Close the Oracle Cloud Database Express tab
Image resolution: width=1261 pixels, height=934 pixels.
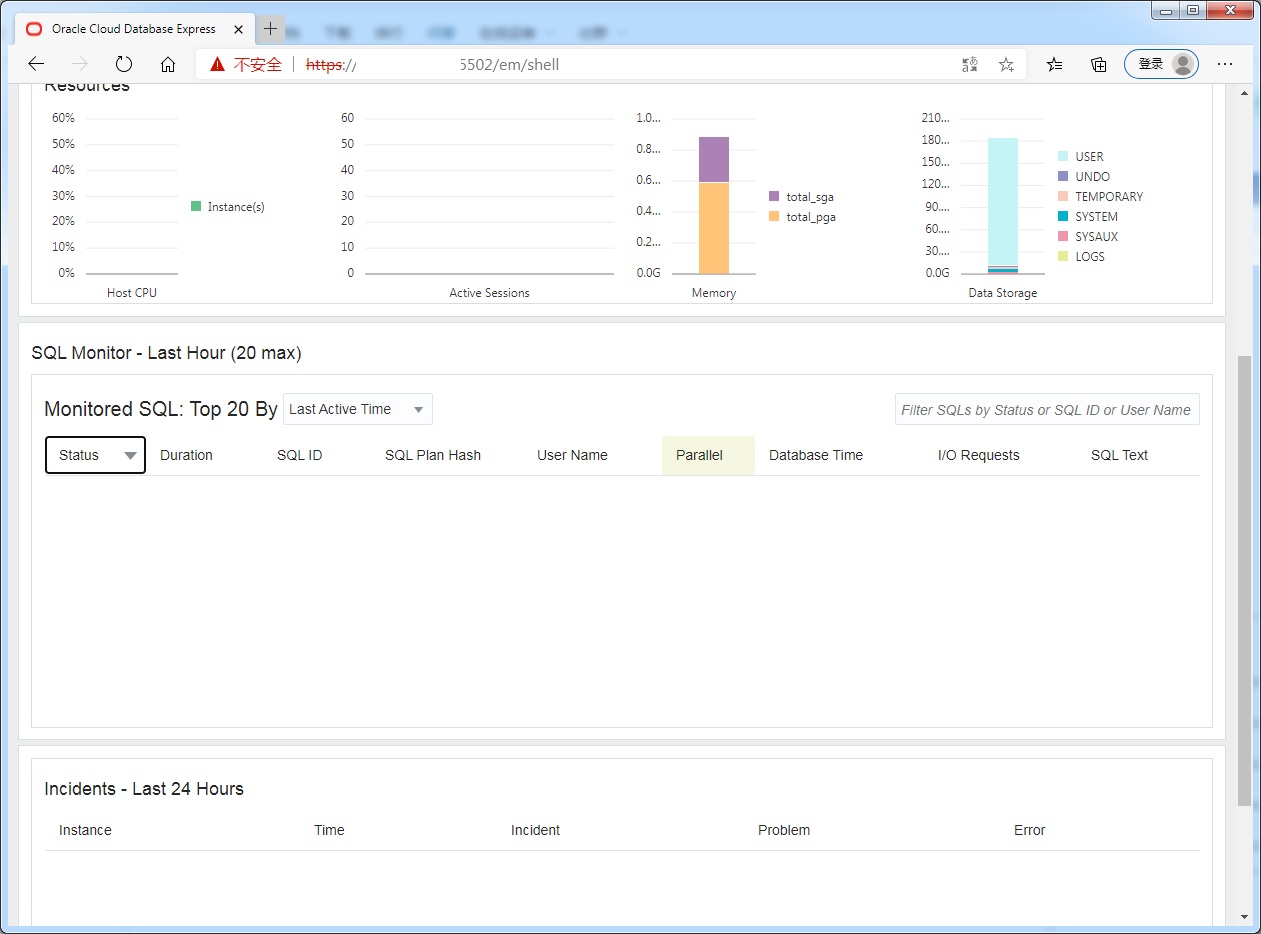click(x=238, y=29)
